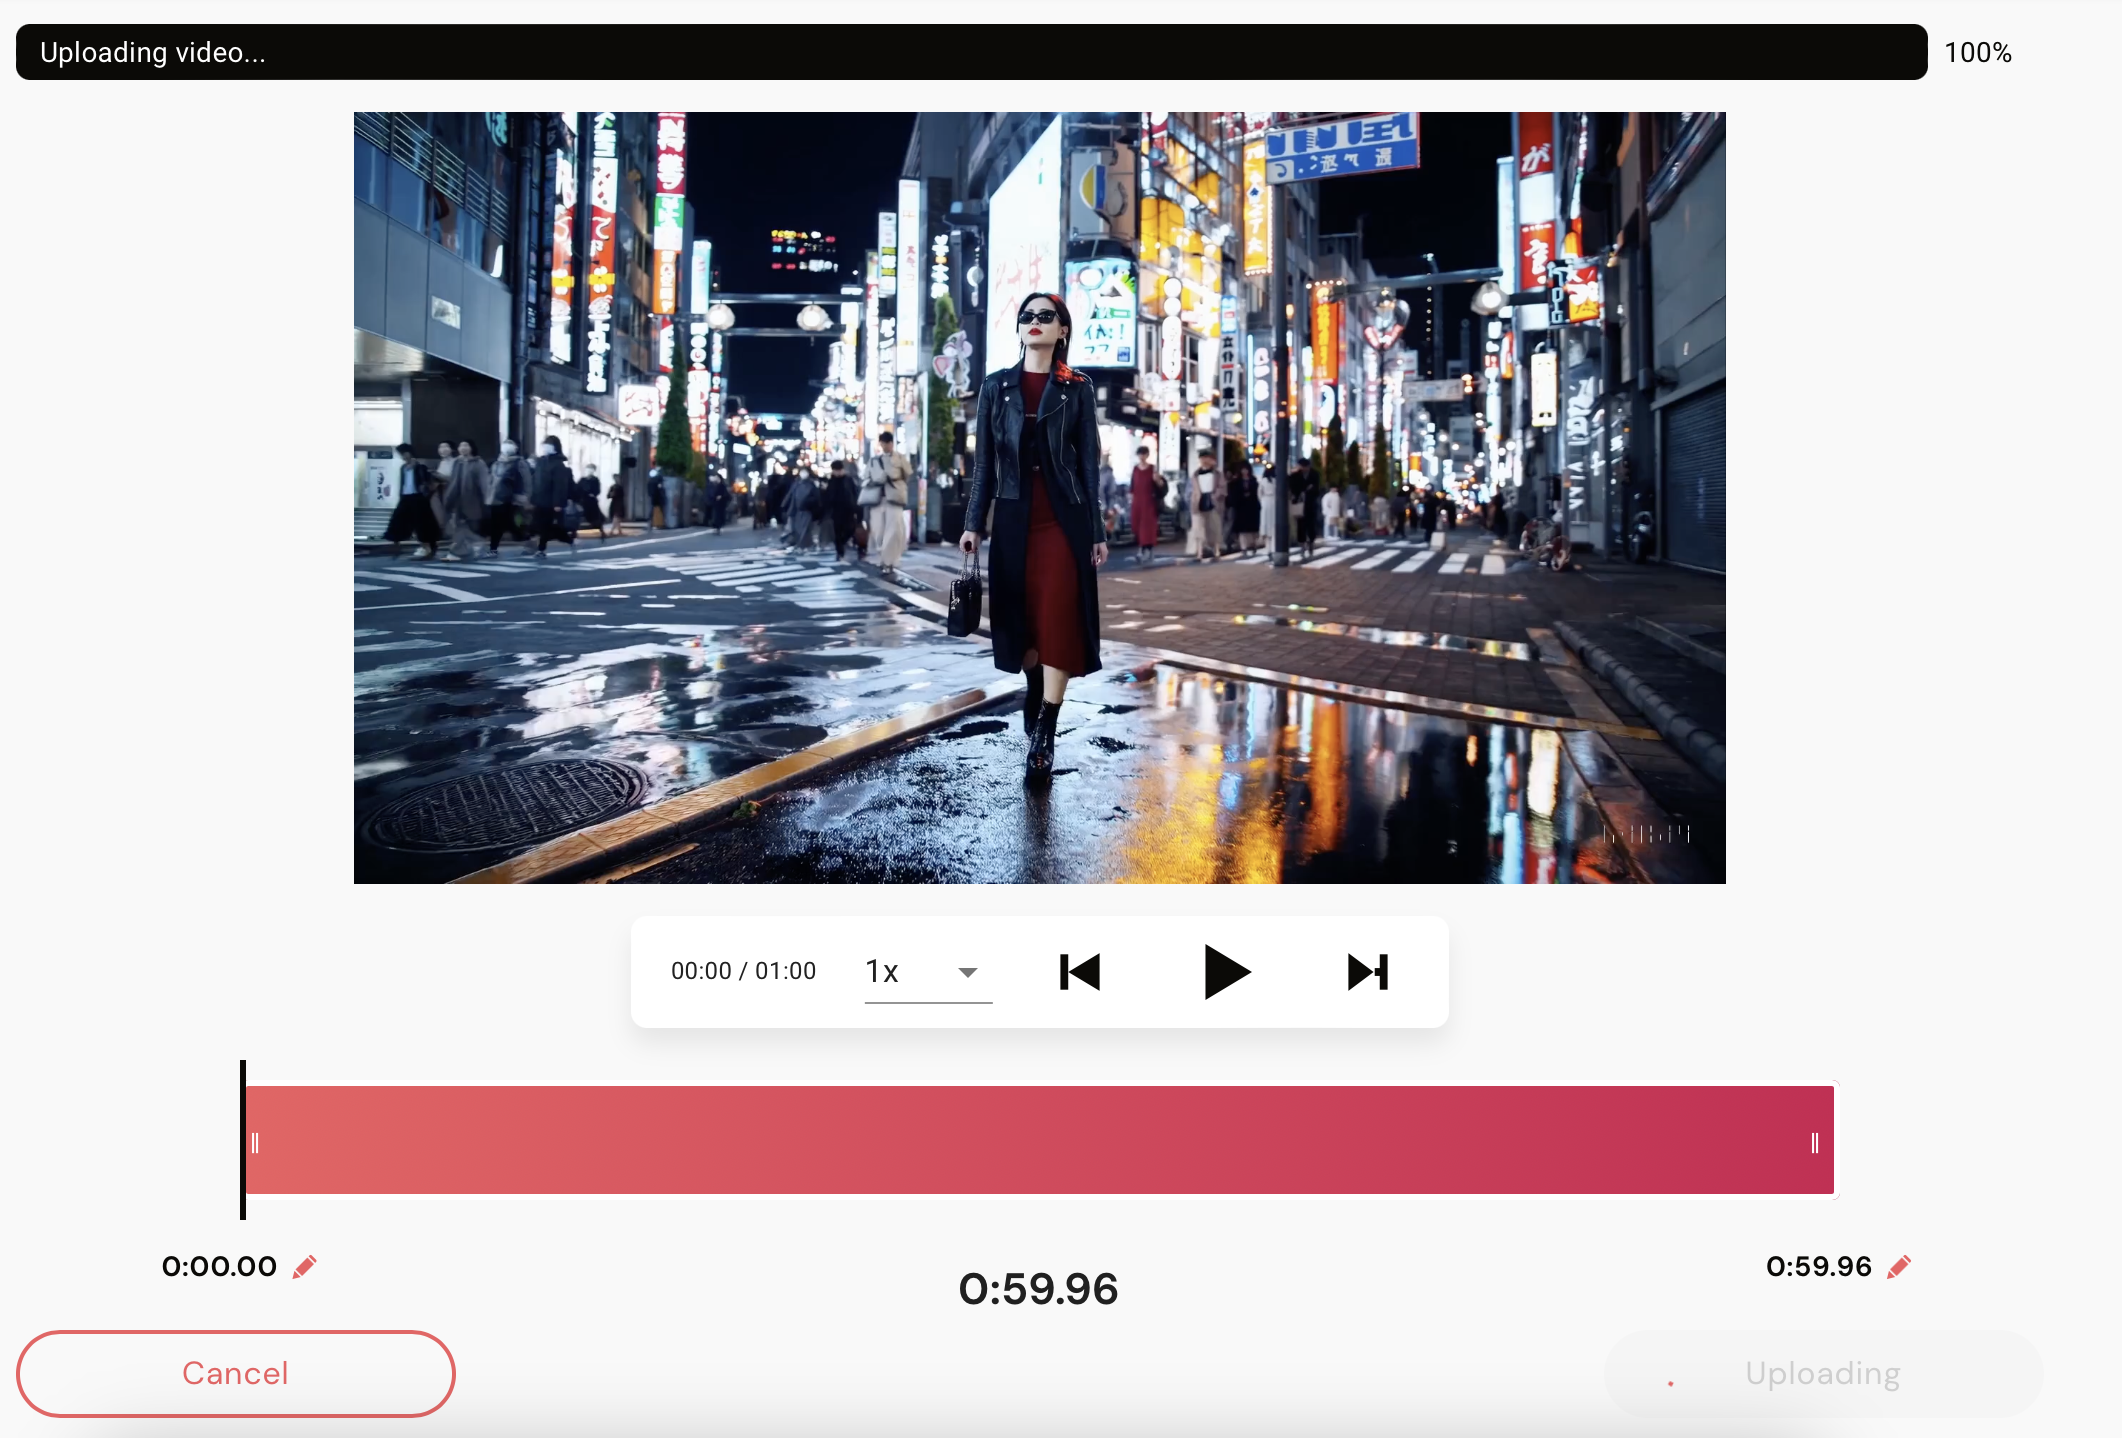Click the play button
The height and width of the screenshot is (1438, 2122).
[x=1226, y=972]
